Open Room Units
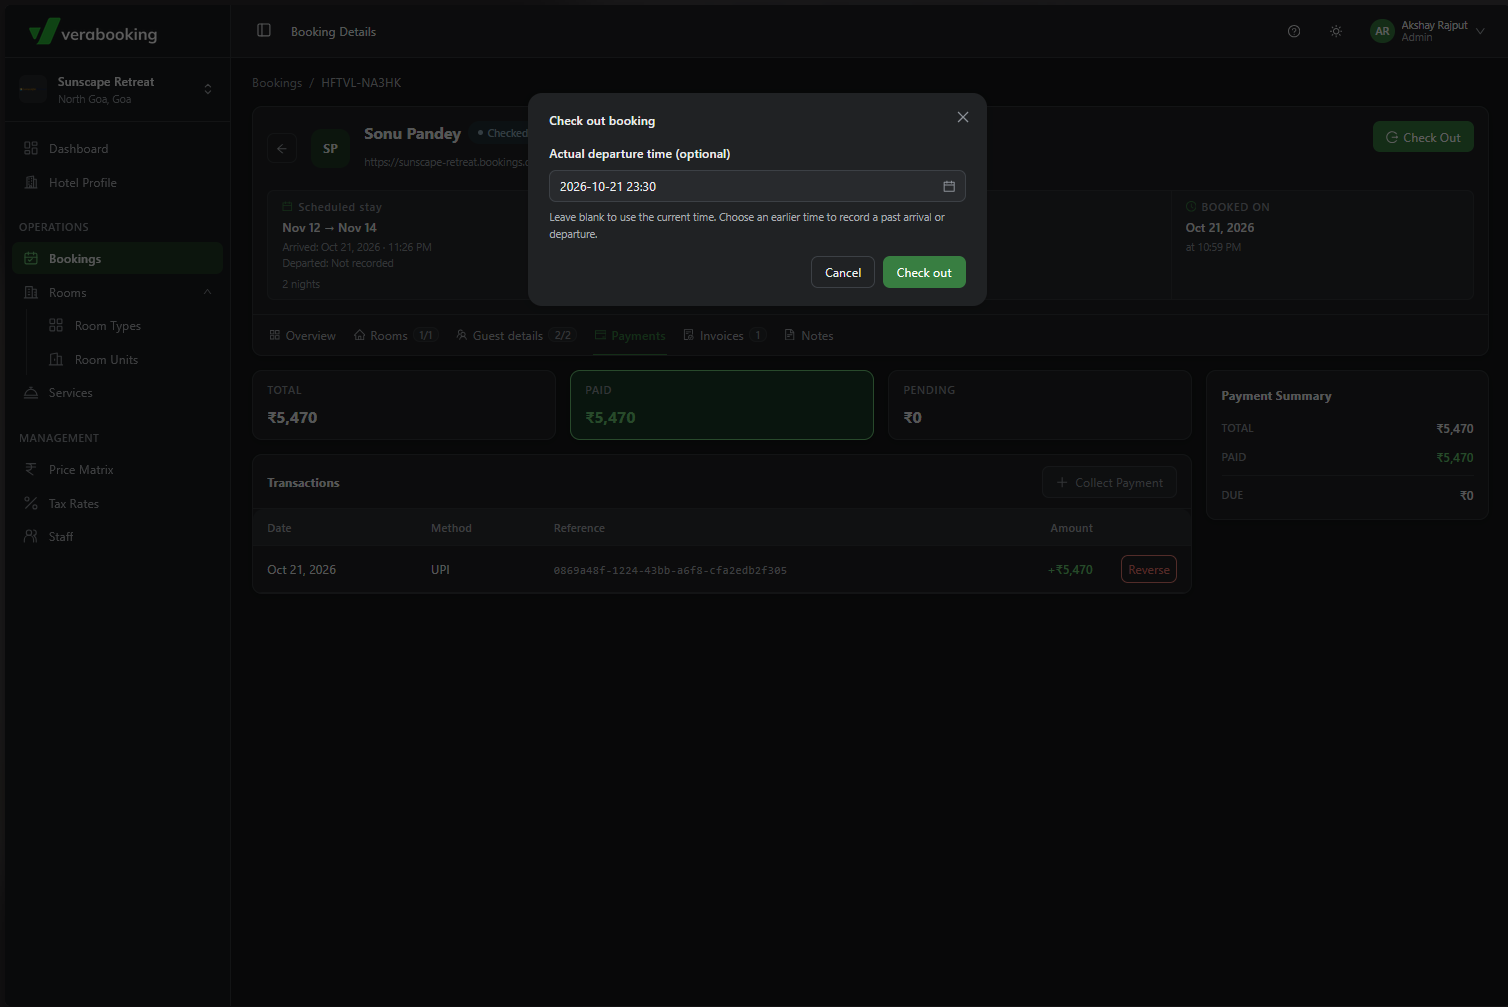This screenshot has width=1508, height=1007. pyautogui.click(x=106, y=360)
